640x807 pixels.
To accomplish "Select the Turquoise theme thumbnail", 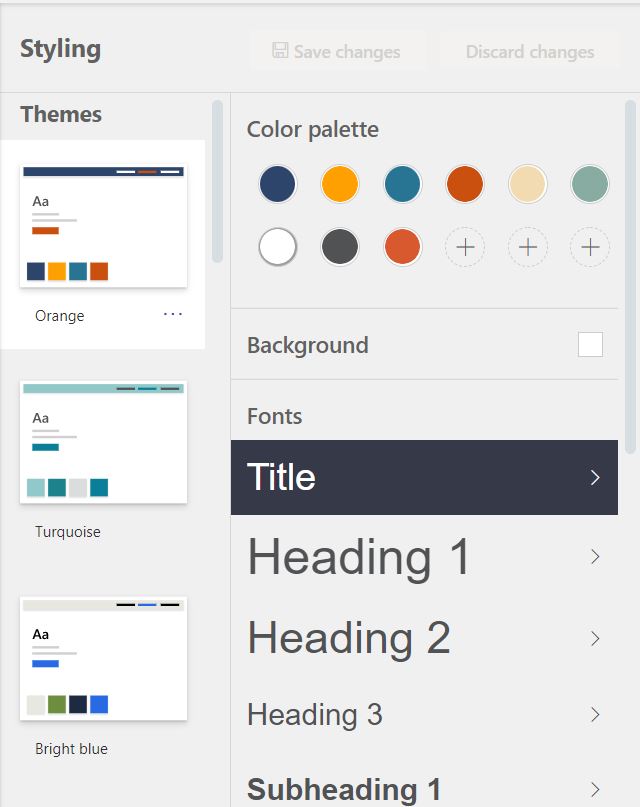I will [x=104, y=442].
